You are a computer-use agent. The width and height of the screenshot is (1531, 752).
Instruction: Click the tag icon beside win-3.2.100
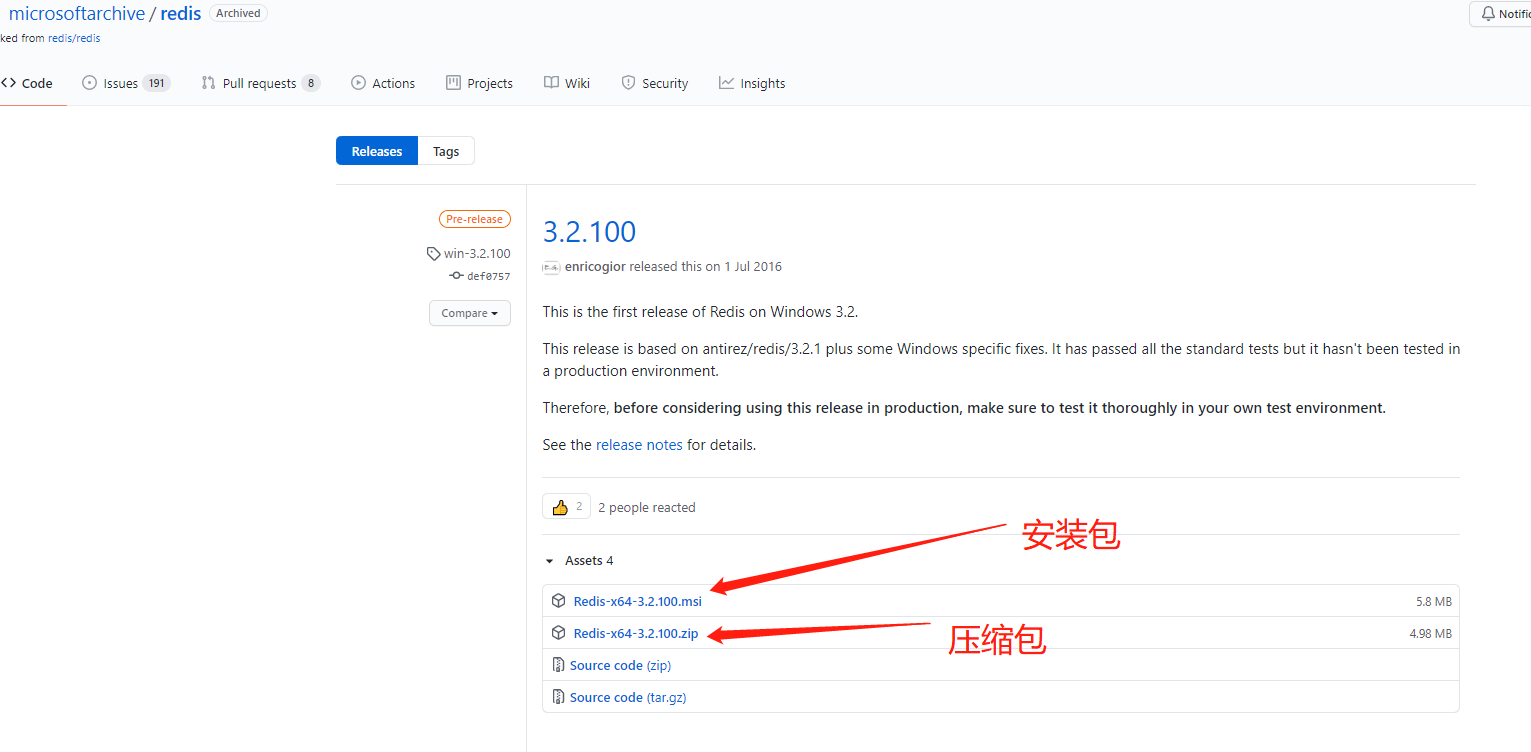pos(433,254)
